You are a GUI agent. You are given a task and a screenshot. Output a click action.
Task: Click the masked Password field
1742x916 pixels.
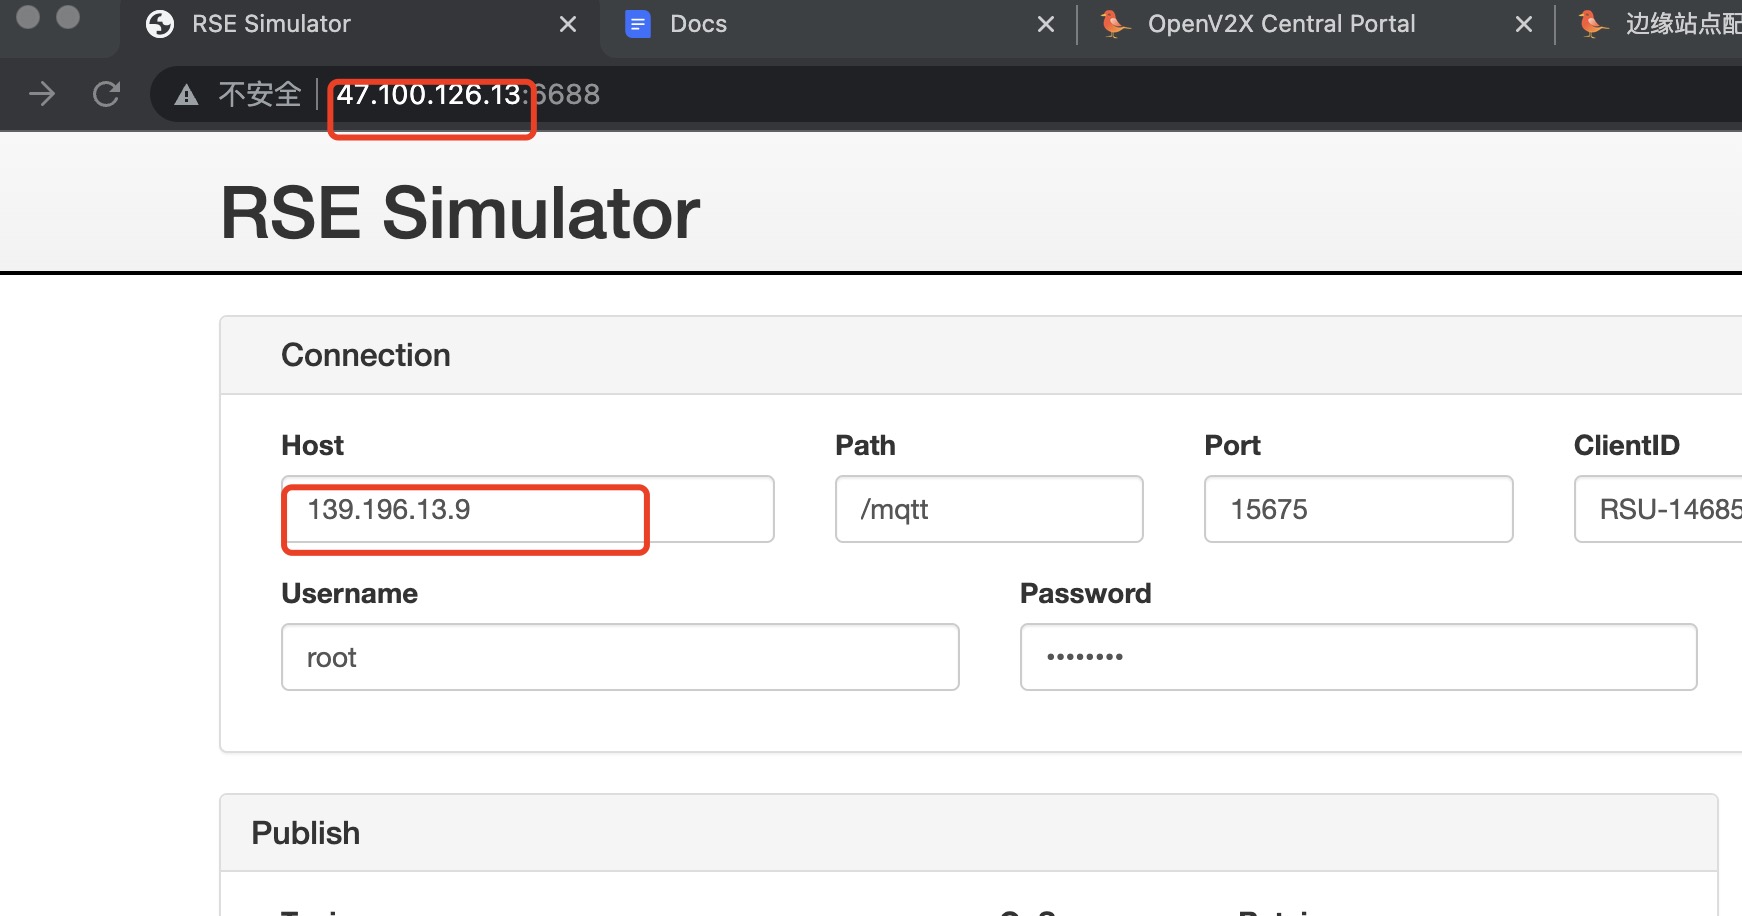click(x=1357, y=657)
